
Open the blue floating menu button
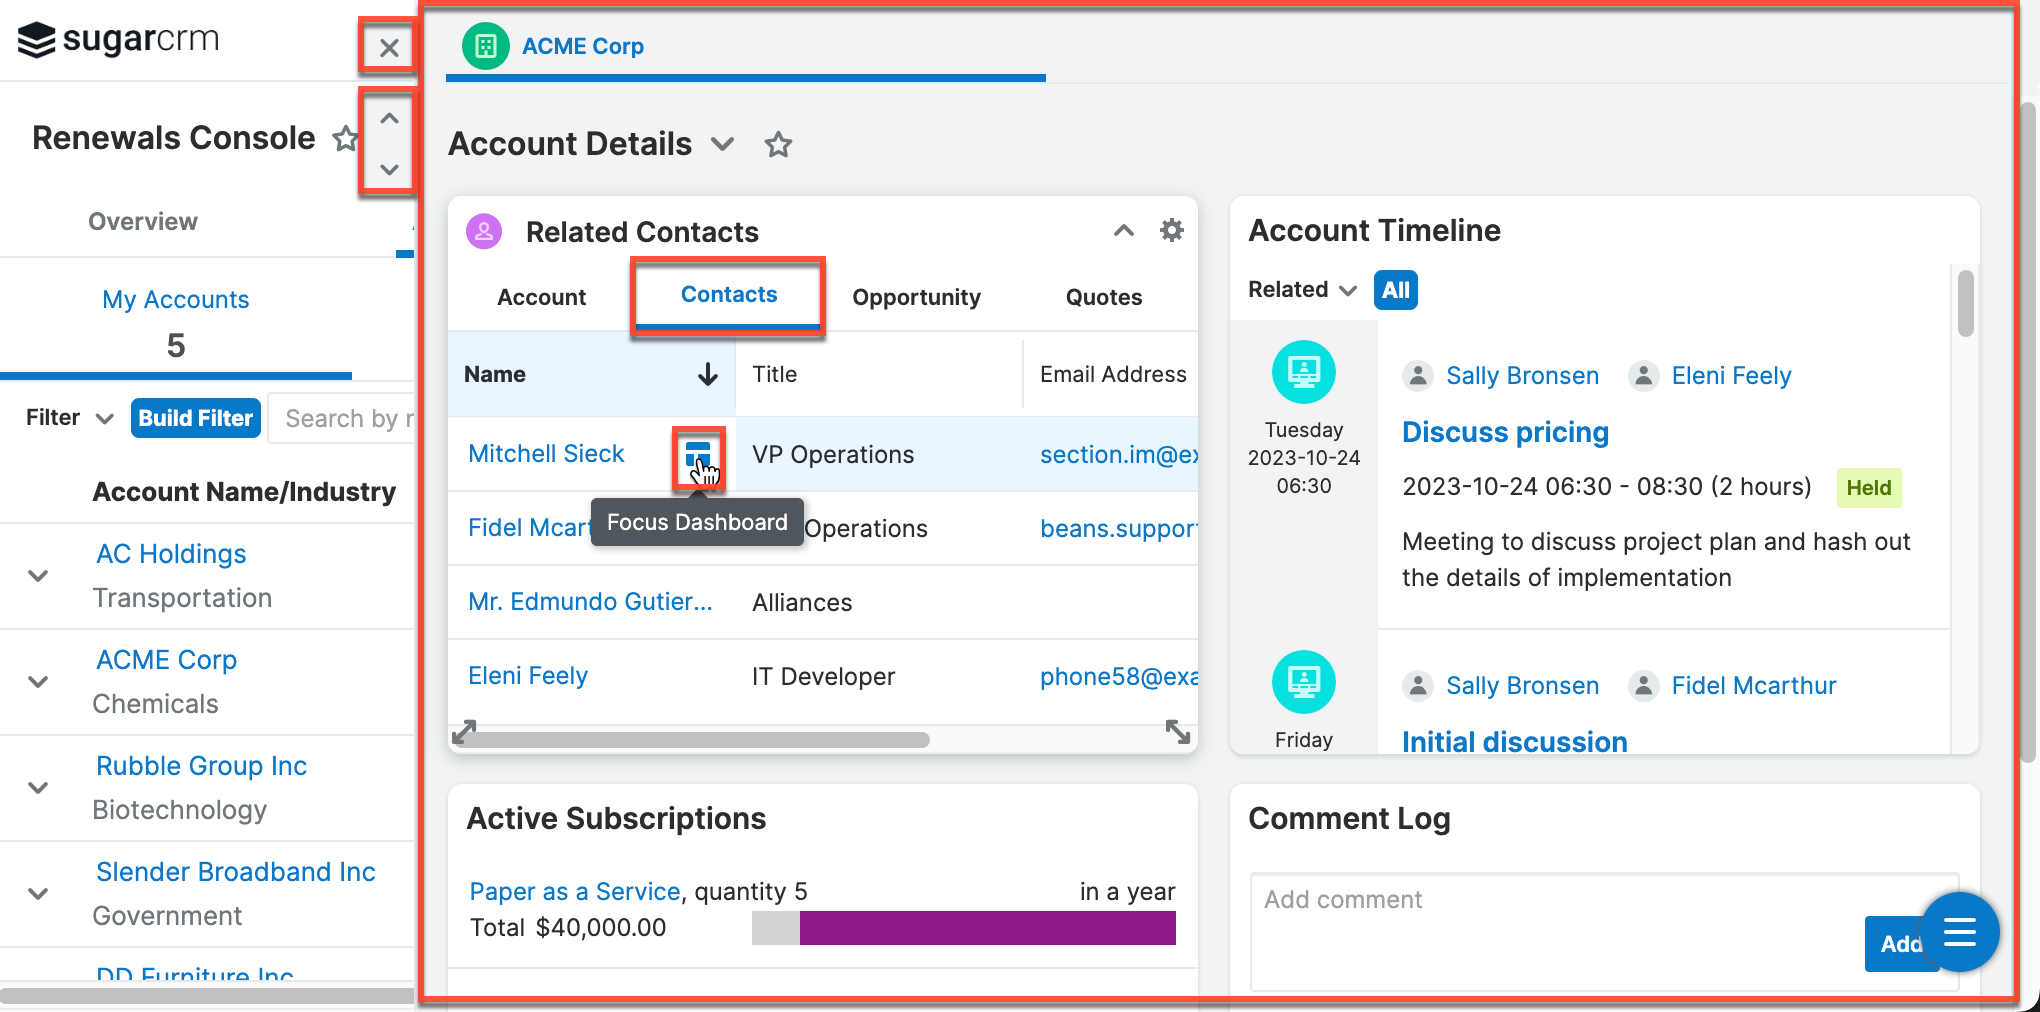click(1959, 932)
